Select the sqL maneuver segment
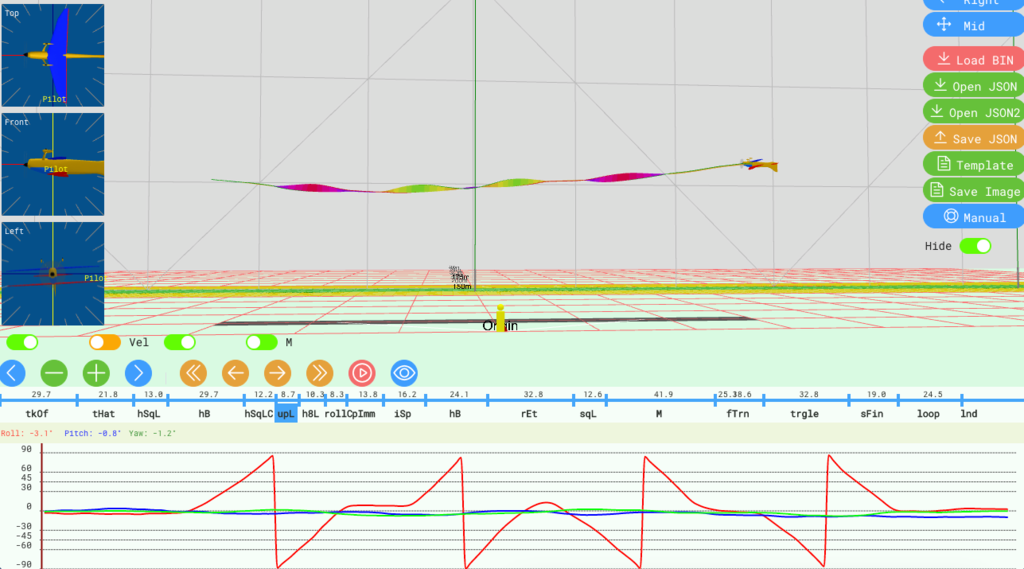This screenshot has height=569, width=1024. pyautogui.click(x=588, y=414)
